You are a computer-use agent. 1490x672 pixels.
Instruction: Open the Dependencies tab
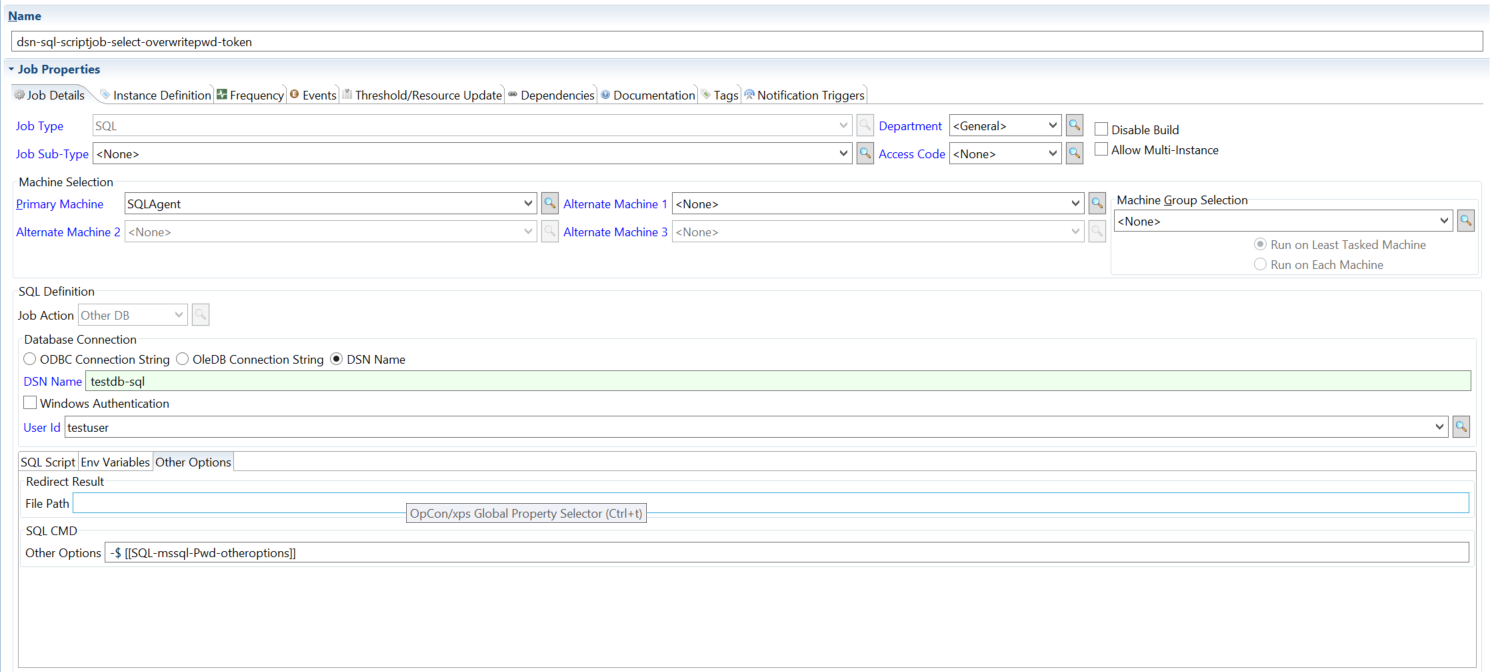click(x=551, y=95)
